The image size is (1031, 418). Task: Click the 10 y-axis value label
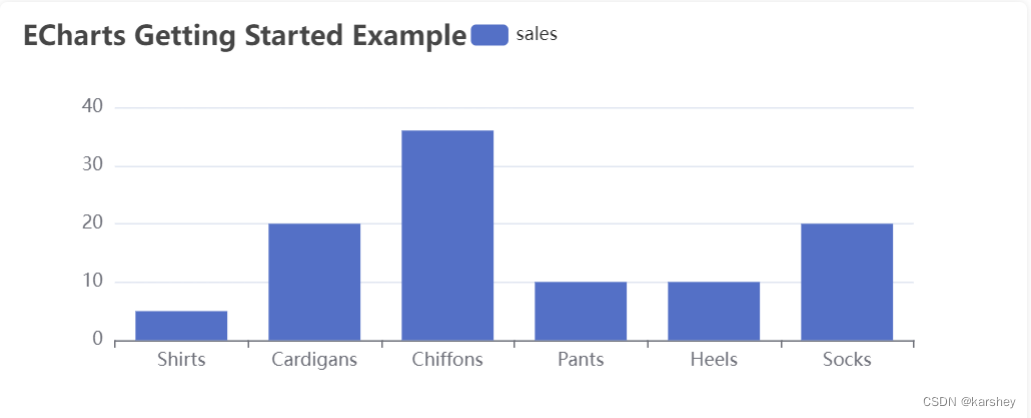[x=94, y=281]
